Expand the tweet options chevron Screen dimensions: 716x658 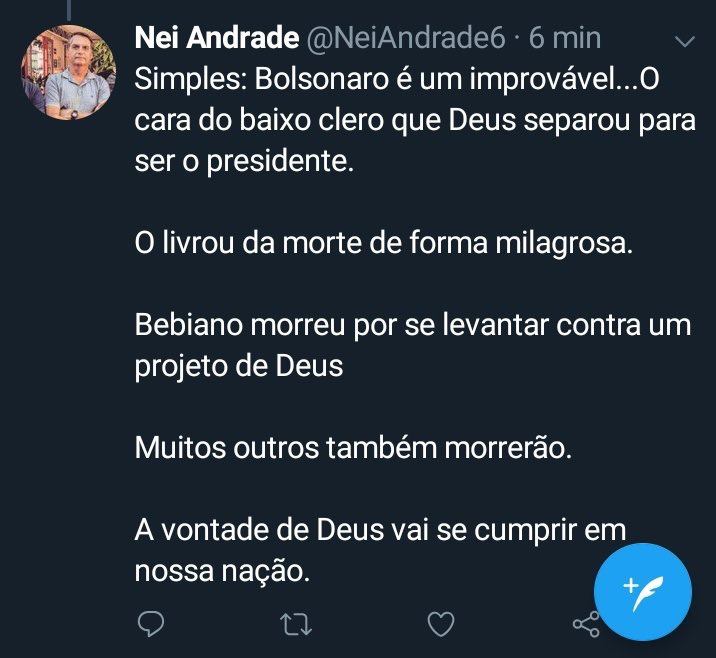(686, 42)
